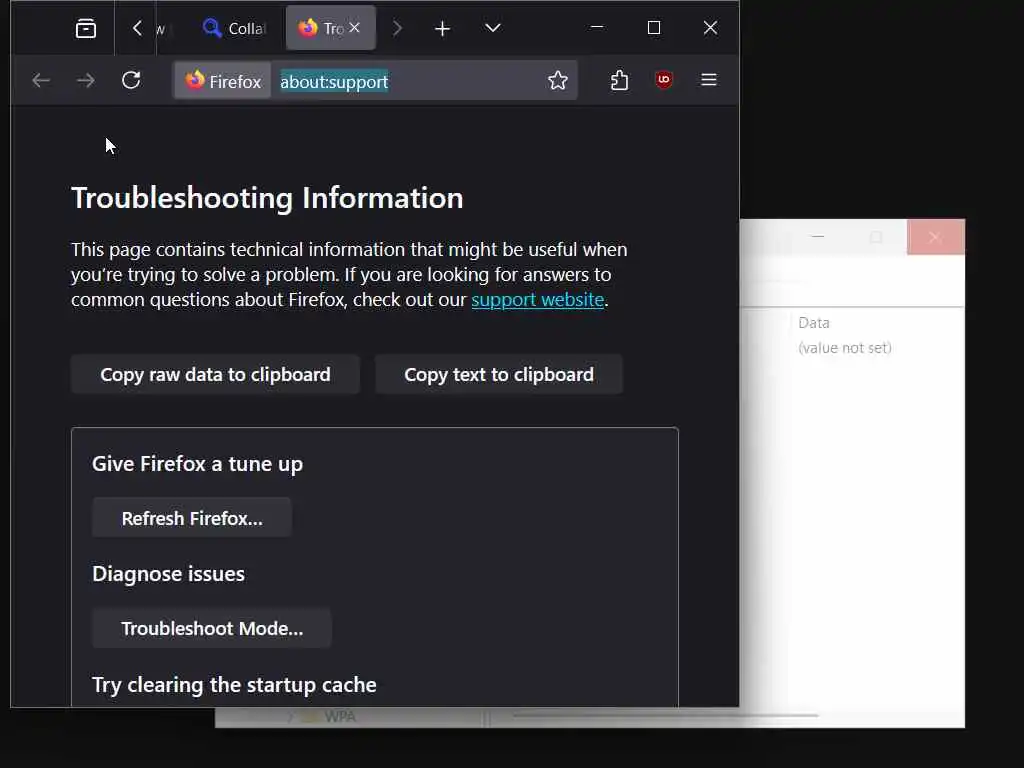Click Copy raw data to clipboard
The image size is (1024, 768).
pyautogui.click(x=215, y=374)
